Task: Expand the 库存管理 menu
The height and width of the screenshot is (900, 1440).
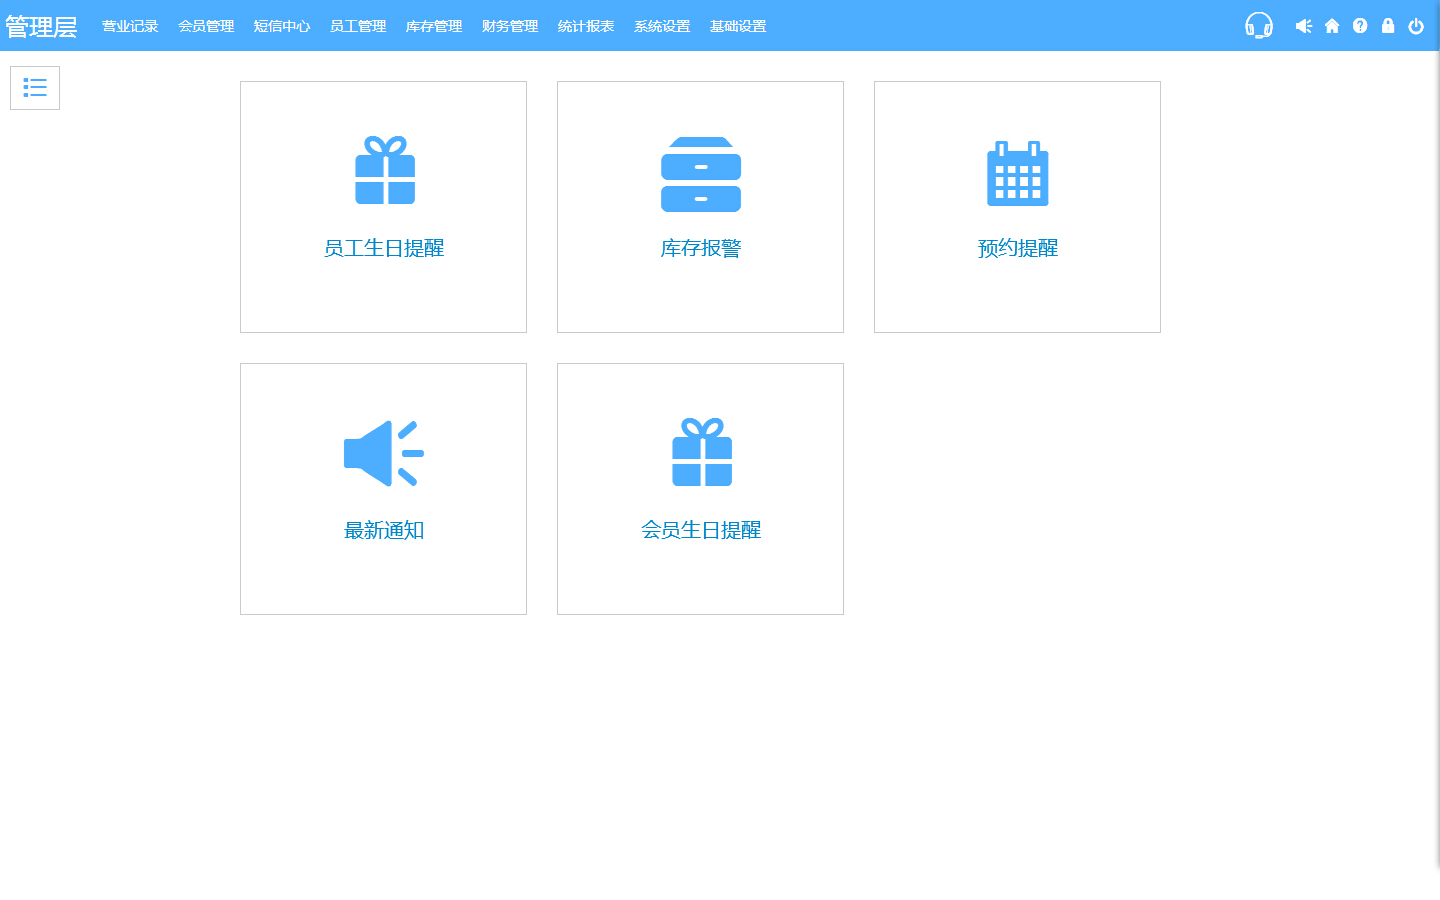Action: pyautogui.click(x=434, y=26)
